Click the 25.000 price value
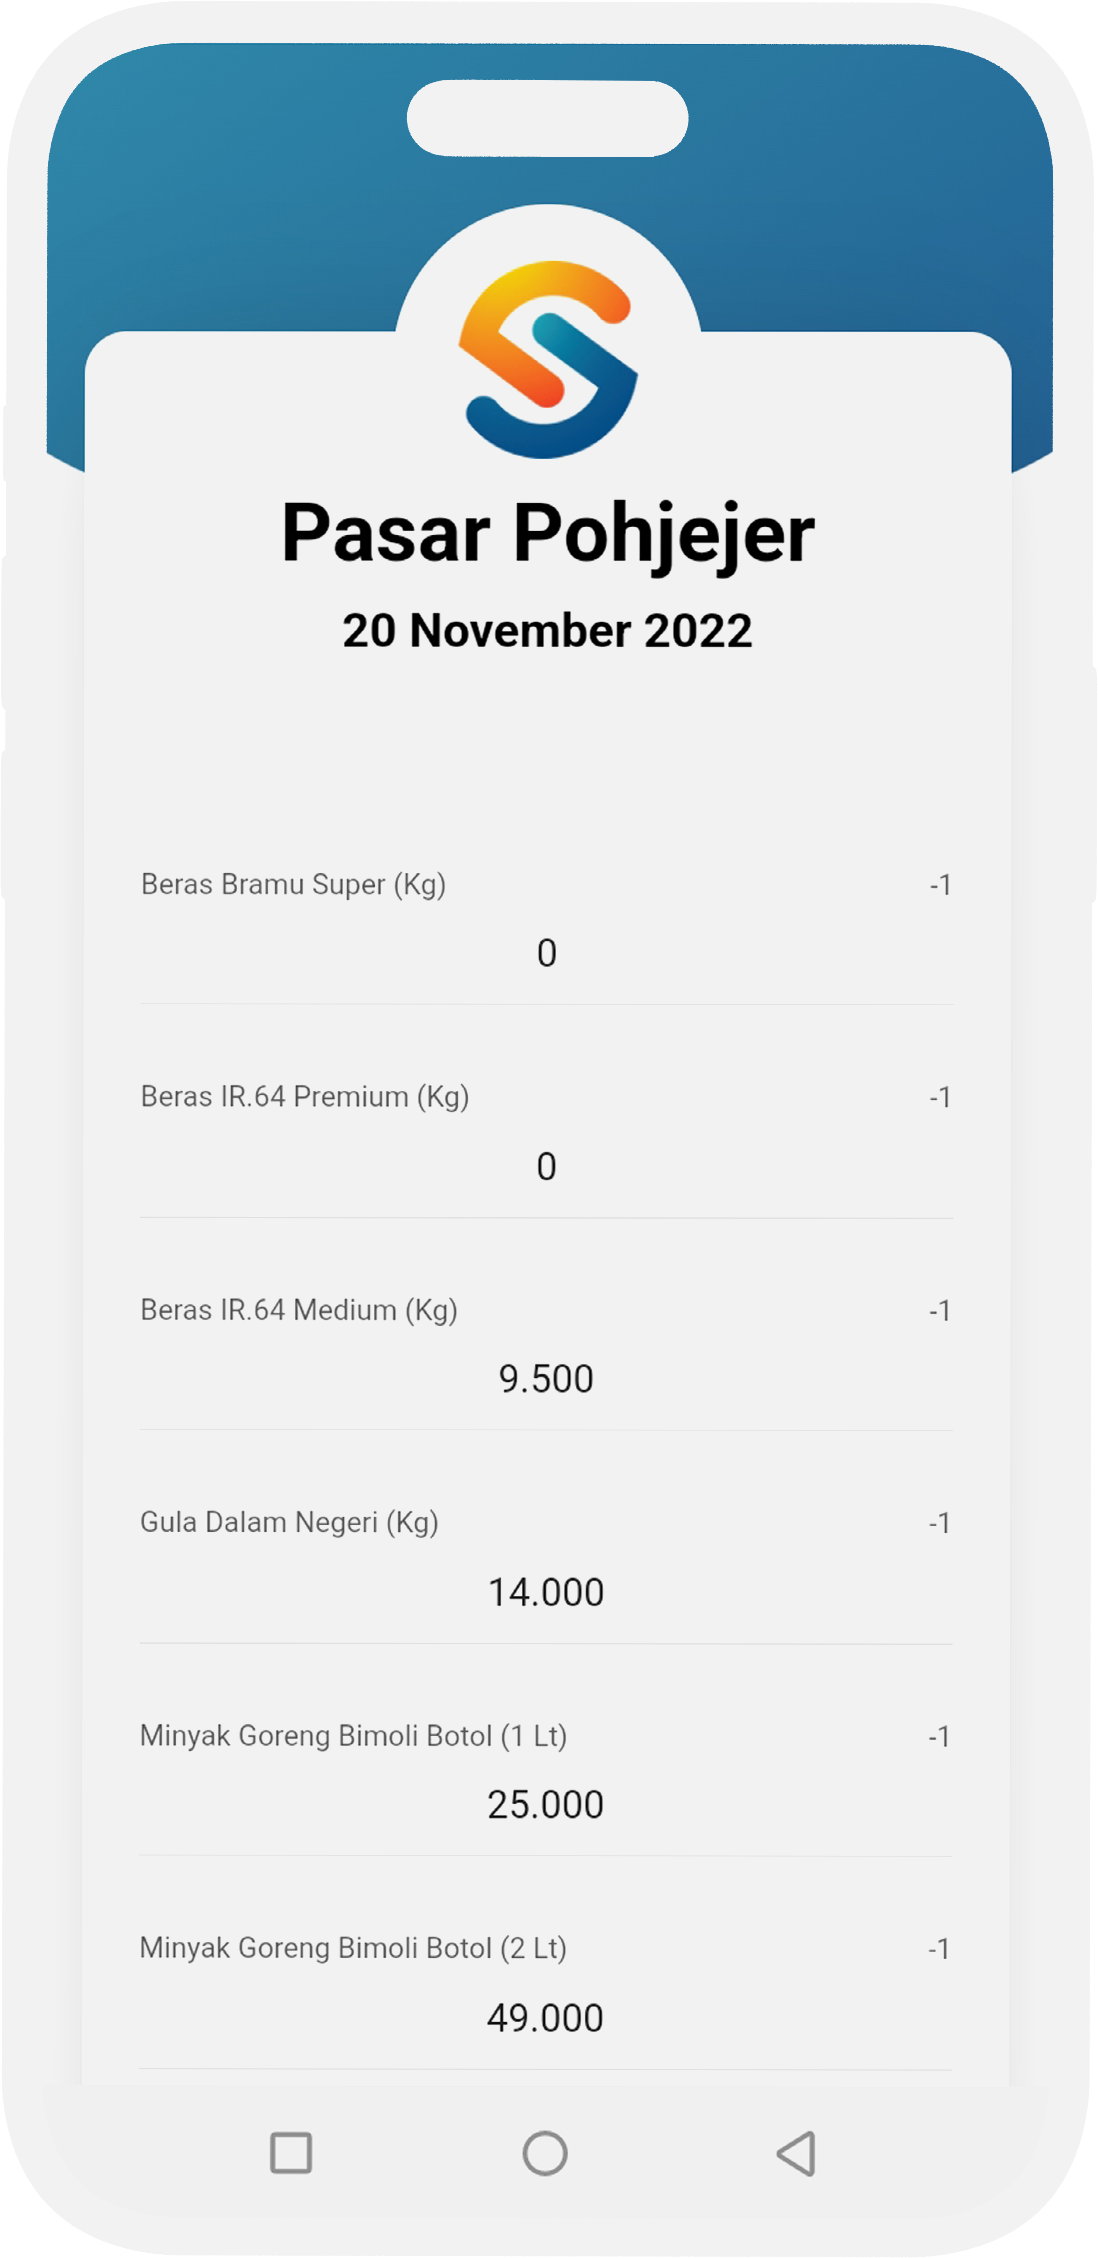Viewport: 1098px width, 2258px height. 546,1805
